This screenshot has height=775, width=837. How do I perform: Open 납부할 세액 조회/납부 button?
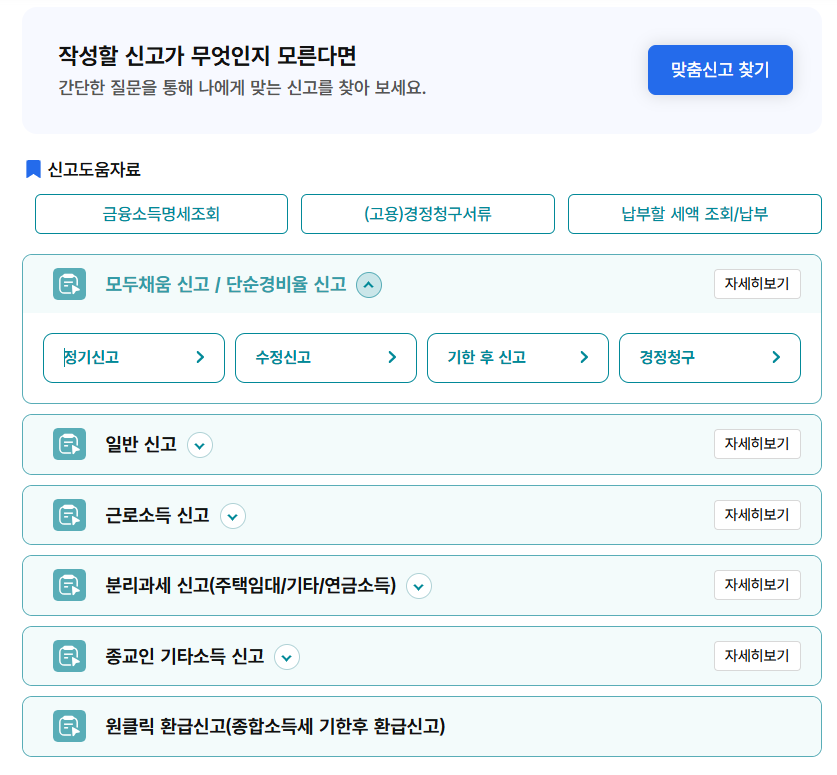(x=694, y=214)
